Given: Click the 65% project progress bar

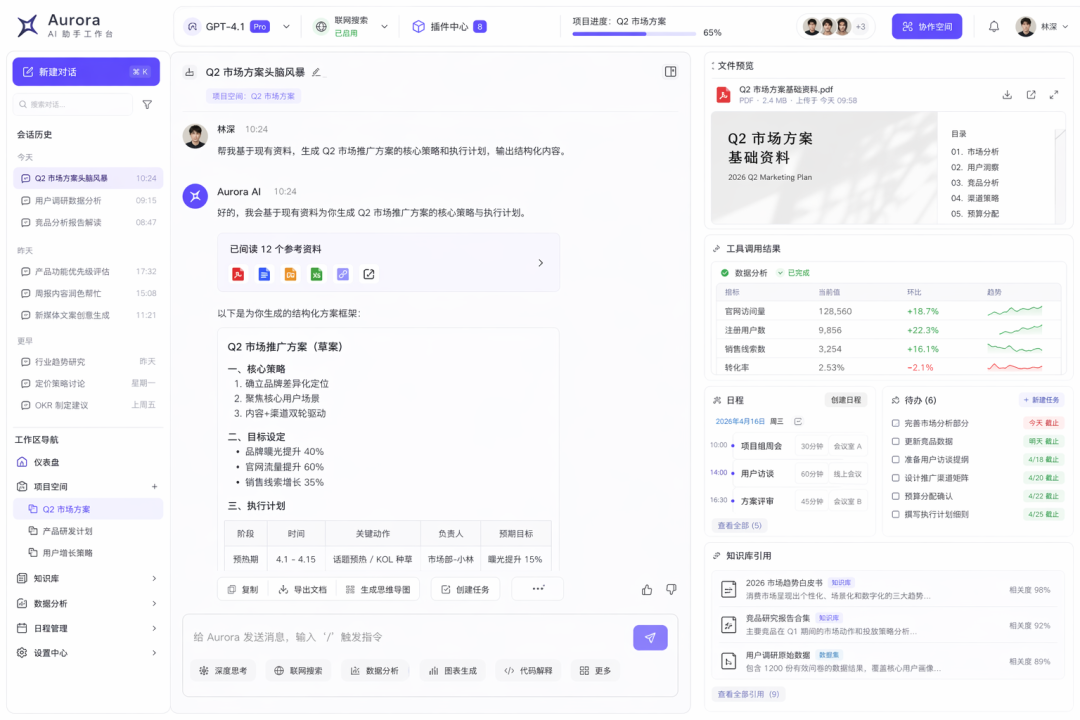Looking at the screenshot, I should click(633, 33).
